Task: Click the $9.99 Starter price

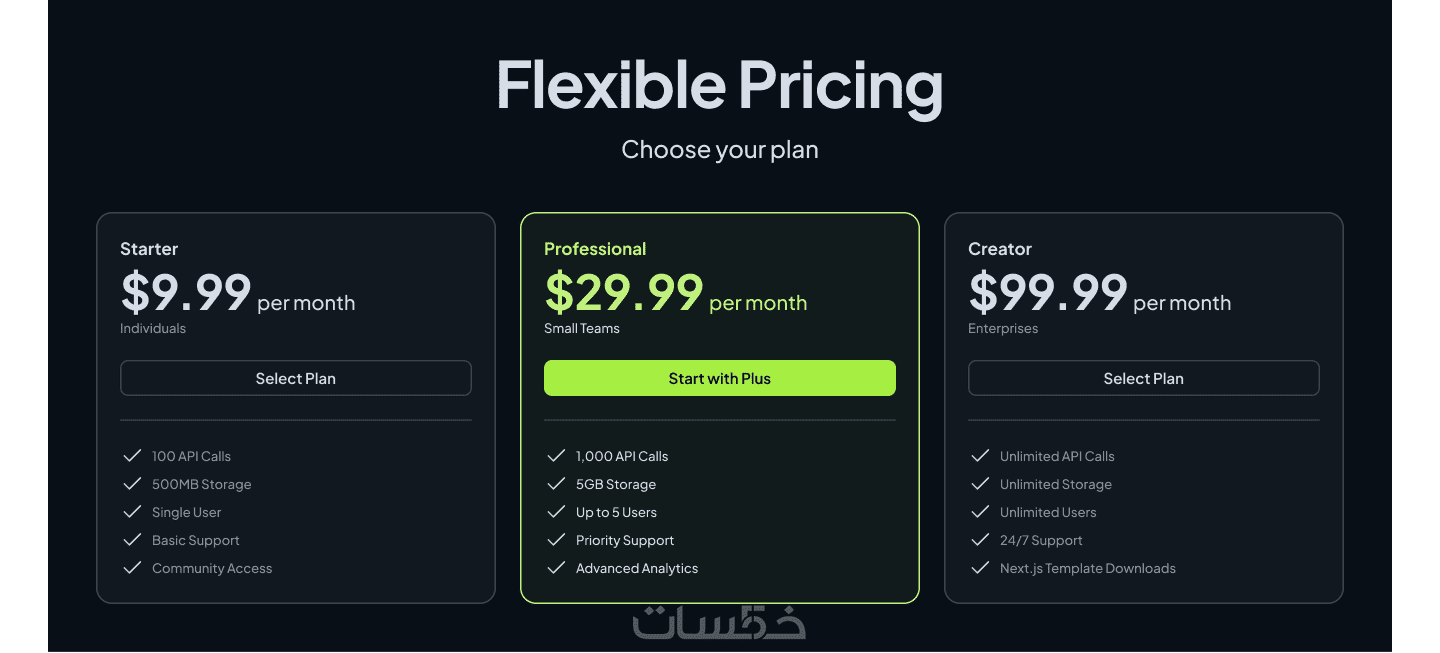Action: [186, 293]
